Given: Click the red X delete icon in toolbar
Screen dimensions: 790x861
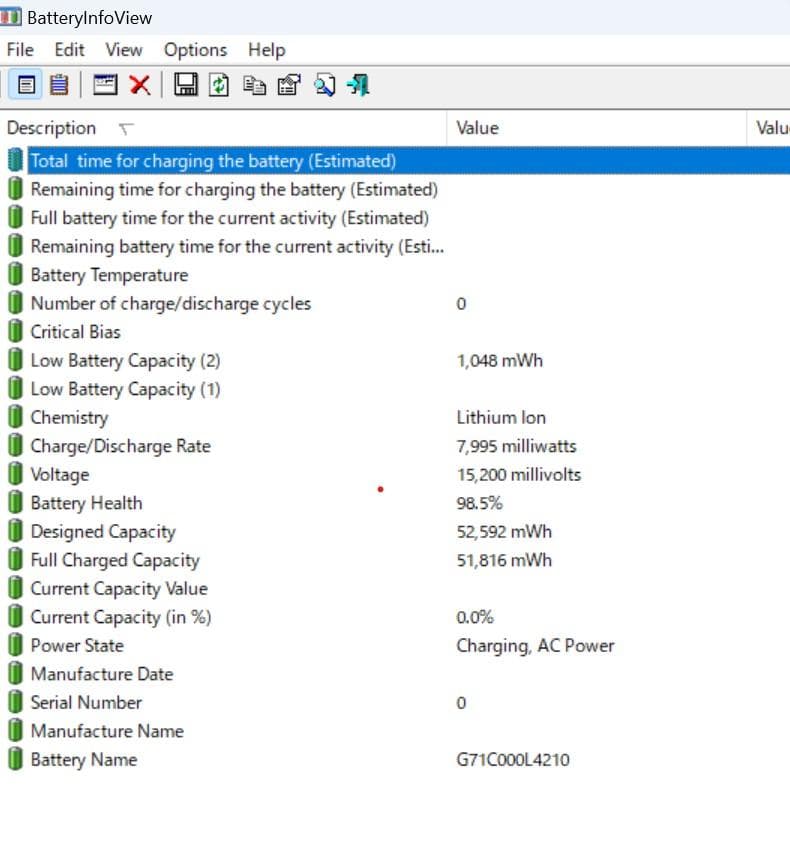Looking at the screenshot, I should 140,85.
